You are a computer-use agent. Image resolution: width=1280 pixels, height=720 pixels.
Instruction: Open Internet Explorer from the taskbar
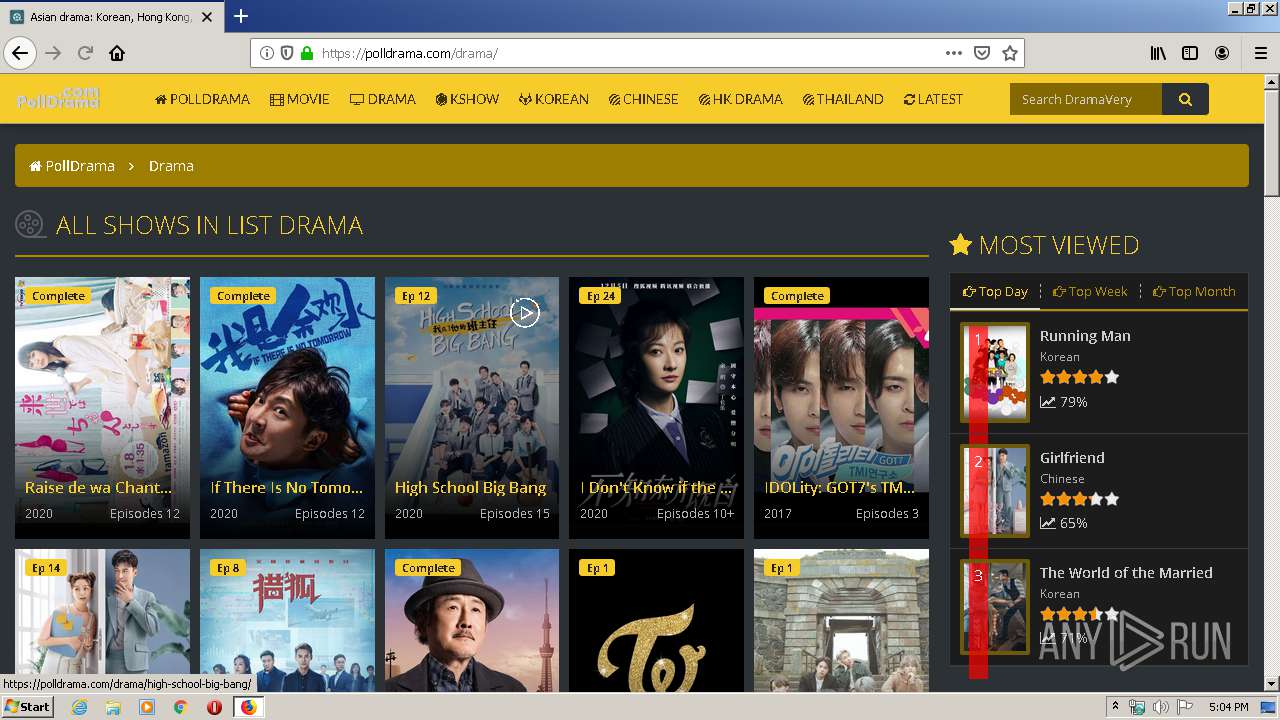pyautogui.click(x=79, y=707)
